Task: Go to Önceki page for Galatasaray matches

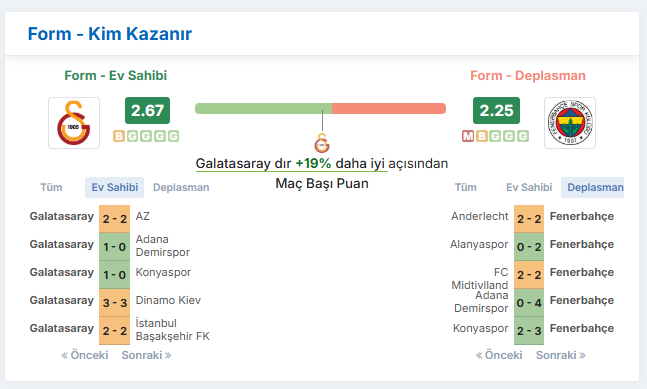Action: point(85,355)
